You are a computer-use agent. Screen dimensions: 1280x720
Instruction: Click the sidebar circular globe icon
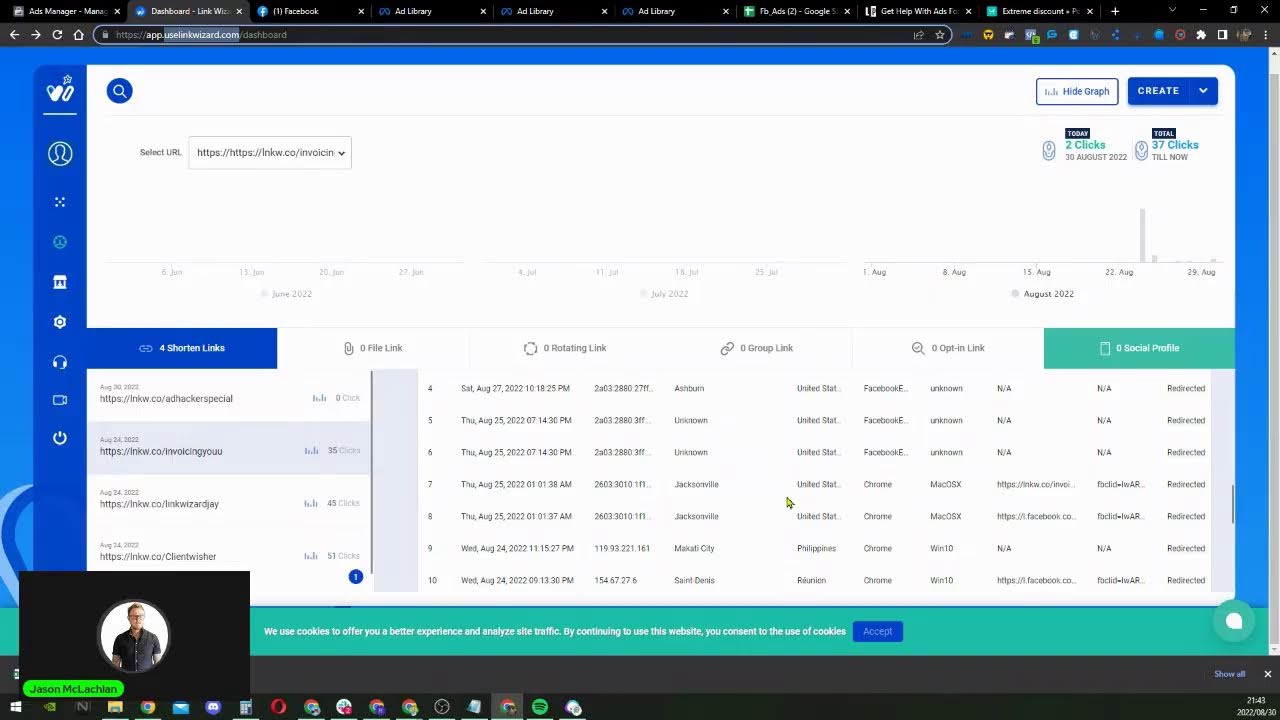[x=60, y=242]
